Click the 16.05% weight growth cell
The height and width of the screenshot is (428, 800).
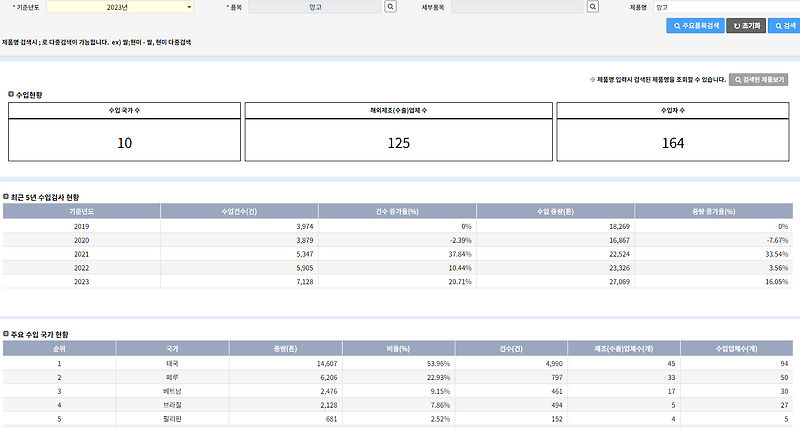pos(714,282)
